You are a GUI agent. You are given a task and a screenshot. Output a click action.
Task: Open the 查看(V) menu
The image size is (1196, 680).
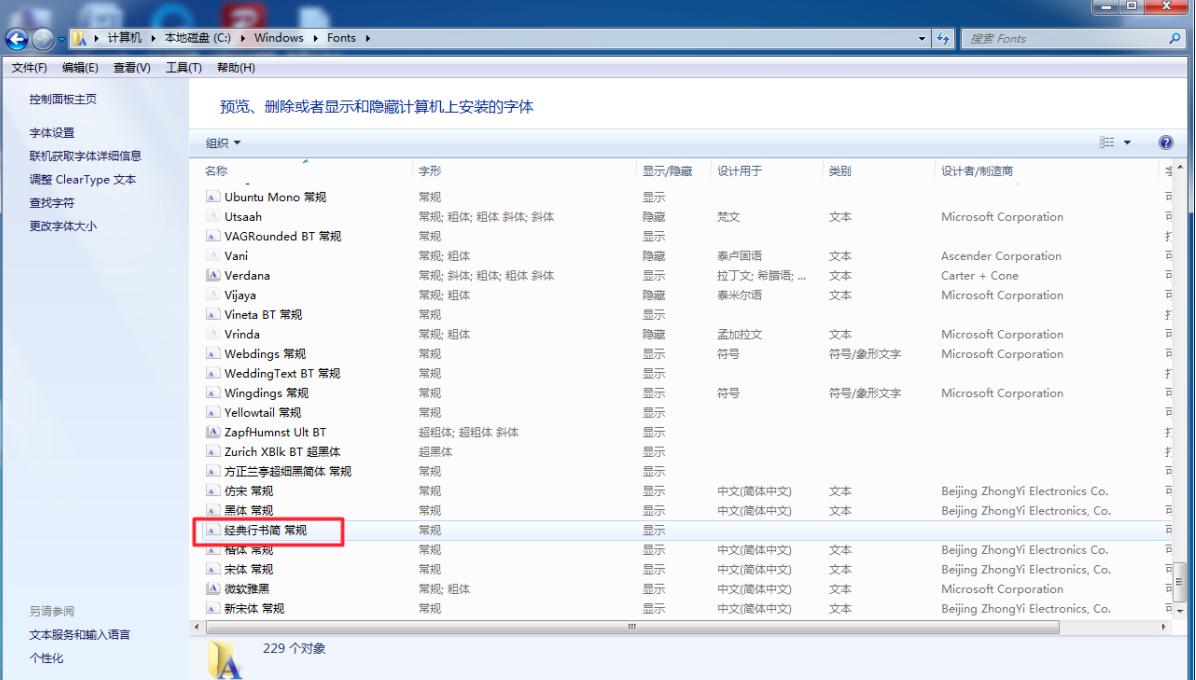point(132,68)
